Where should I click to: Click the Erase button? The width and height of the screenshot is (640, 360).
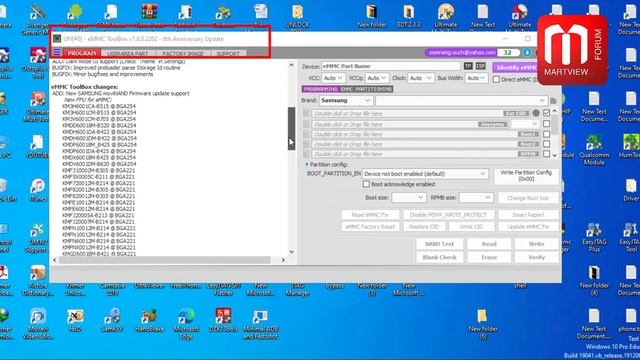[489, 257]
